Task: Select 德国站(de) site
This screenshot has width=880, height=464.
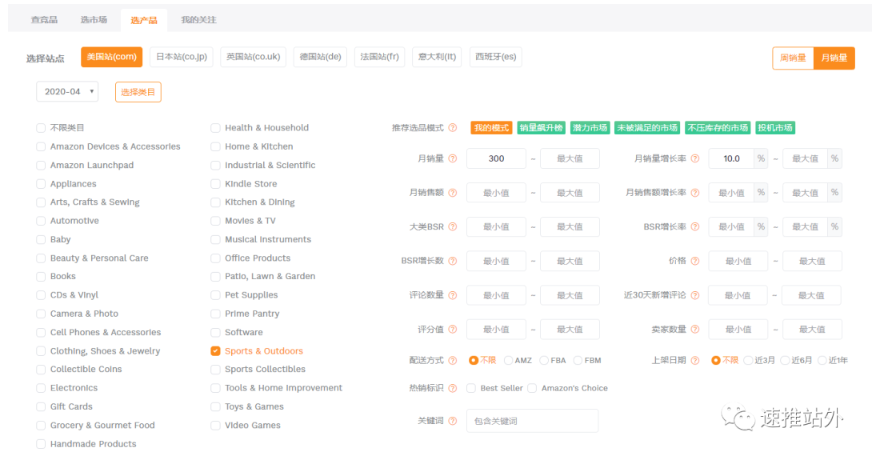Action: pyautogui.click(x=320, y=57)
